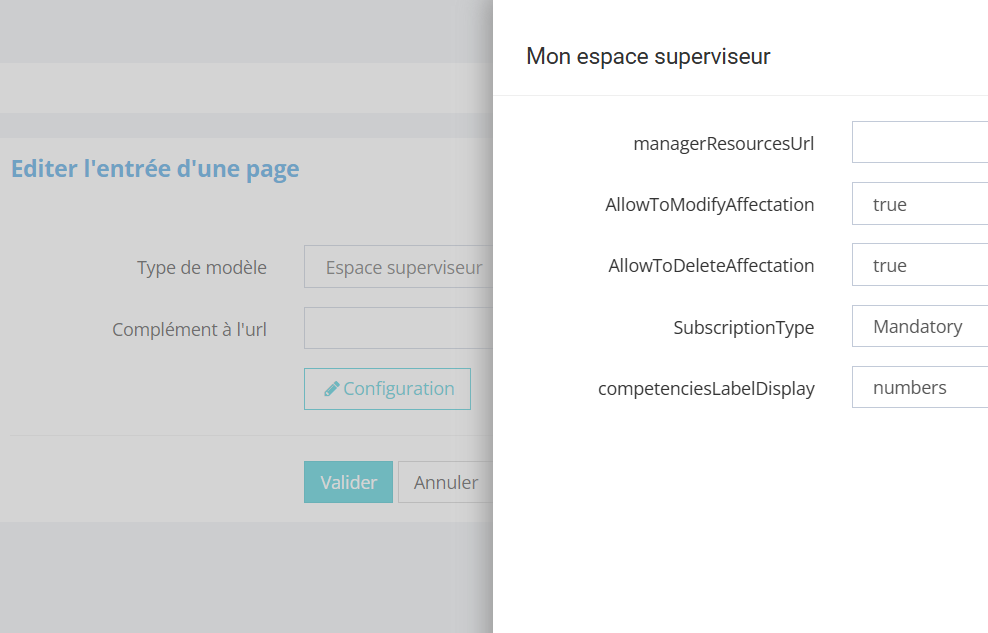This screenshot has height=633, width=988.
Task: Focus the Complément à l'url field
Action: click(x=400, y=328)
